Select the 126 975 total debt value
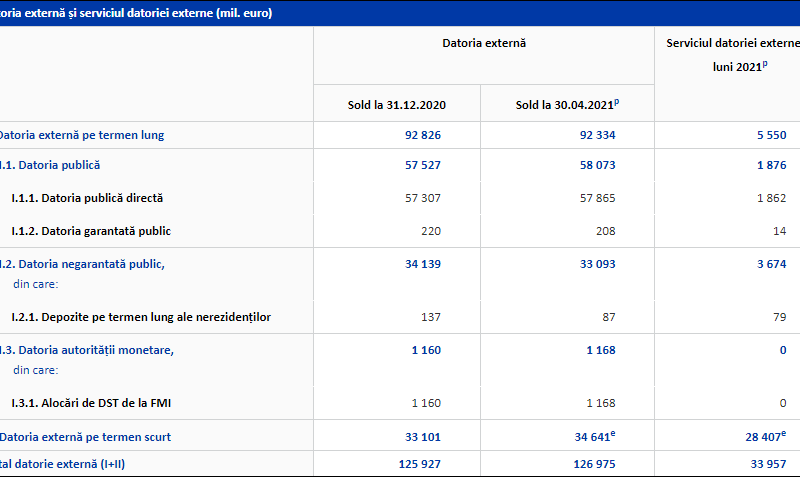 594,464
